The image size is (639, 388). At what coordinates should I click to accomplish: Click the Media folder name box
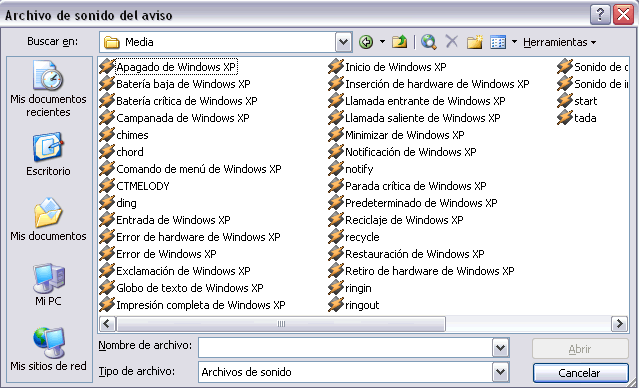click(x=218, y=42)
